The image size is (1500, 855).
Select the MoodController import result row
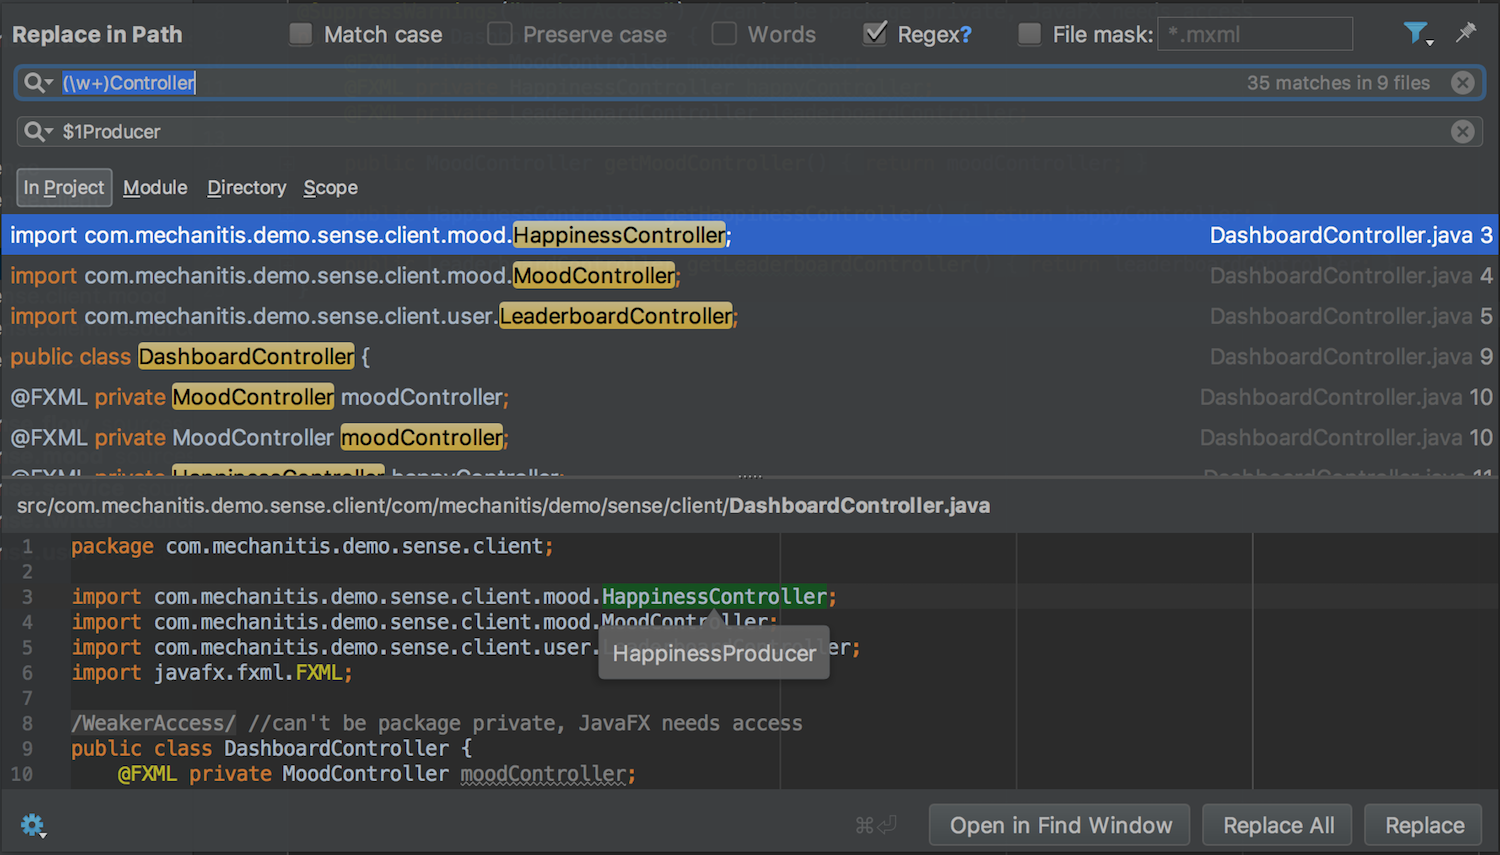600,276
